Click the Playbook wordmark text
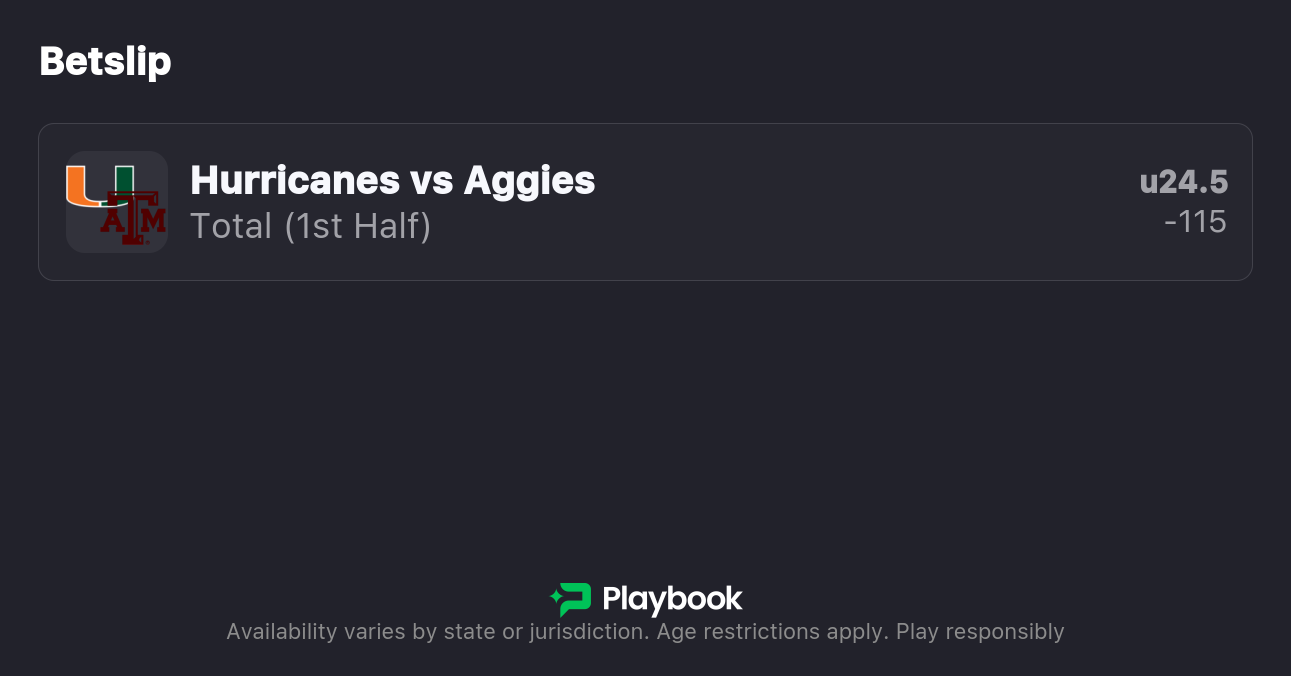The image size is (1291, 676). [x=672, y=599]
